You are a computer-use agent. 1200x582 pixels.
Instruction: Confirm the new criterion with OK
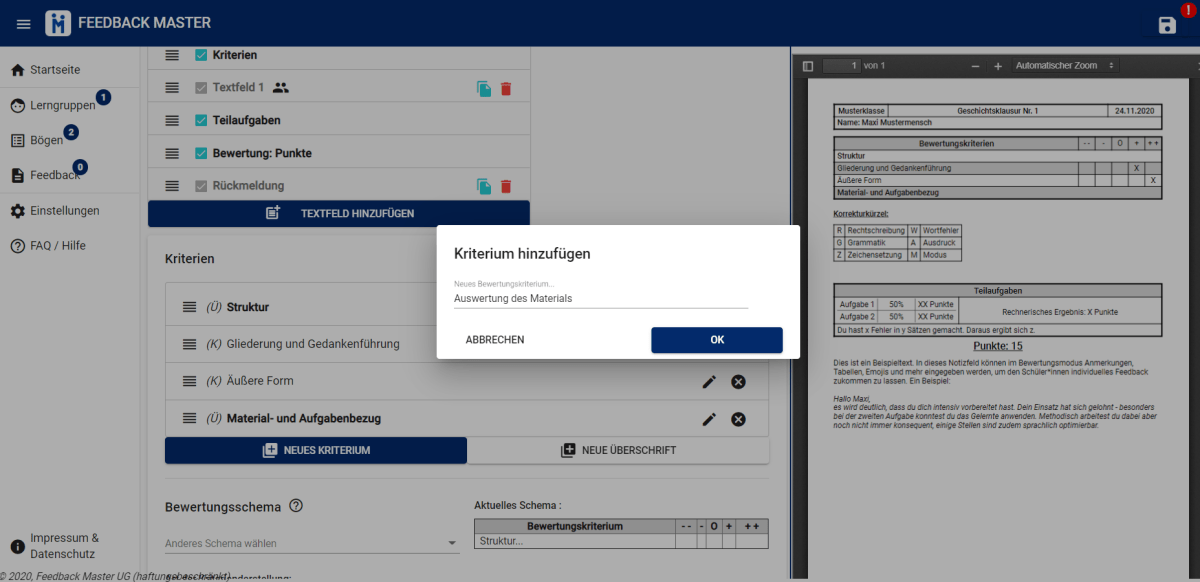[x=716, y=340]
